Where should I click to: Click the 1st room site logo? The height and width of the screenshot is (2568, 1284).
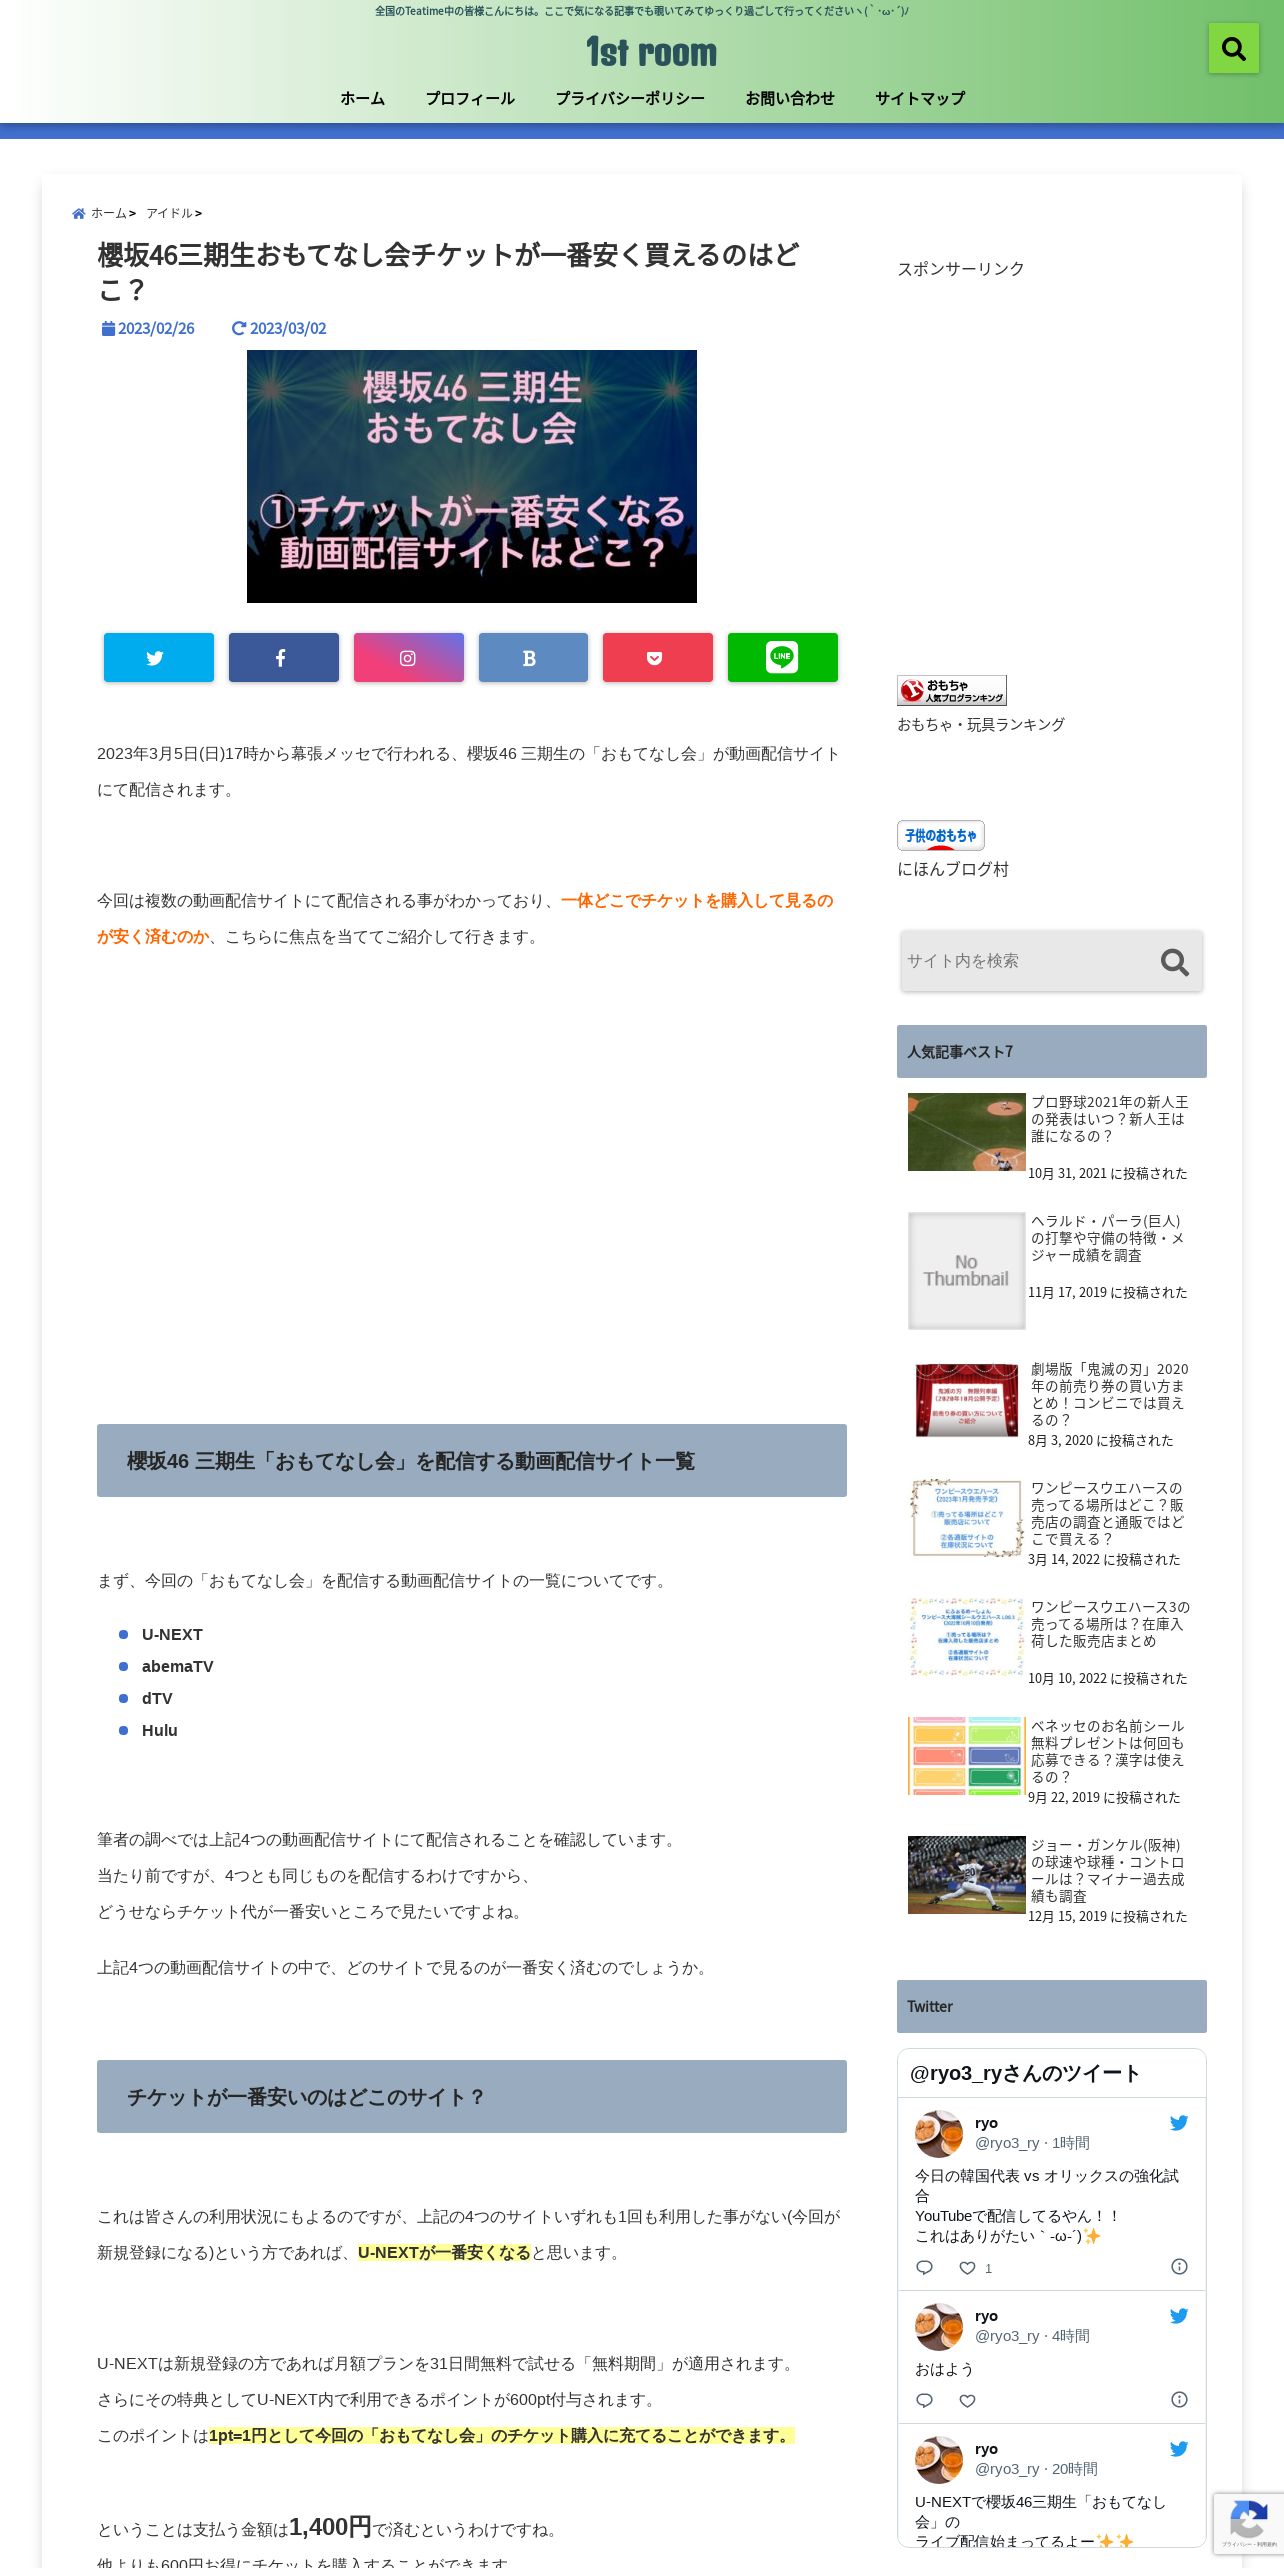pos(651,52)
